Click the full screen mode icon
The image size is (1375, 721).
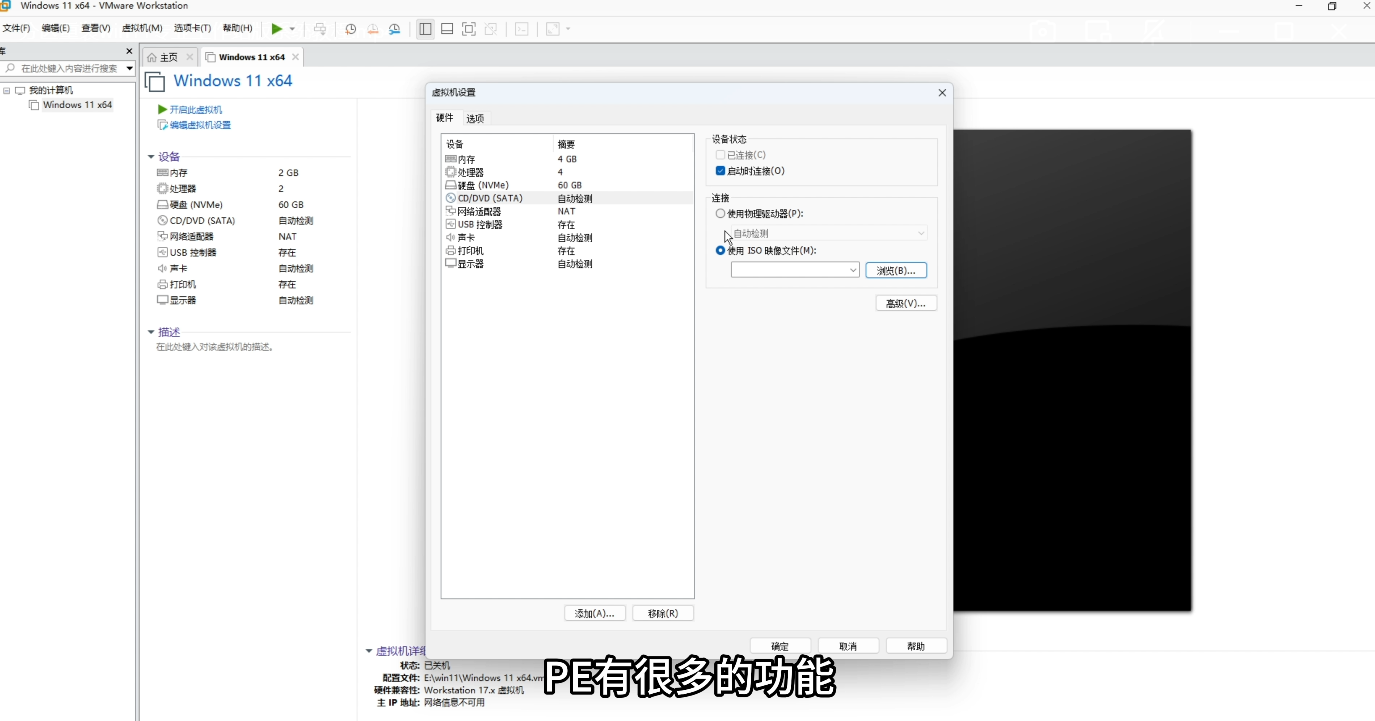click(x=469, y=29)
